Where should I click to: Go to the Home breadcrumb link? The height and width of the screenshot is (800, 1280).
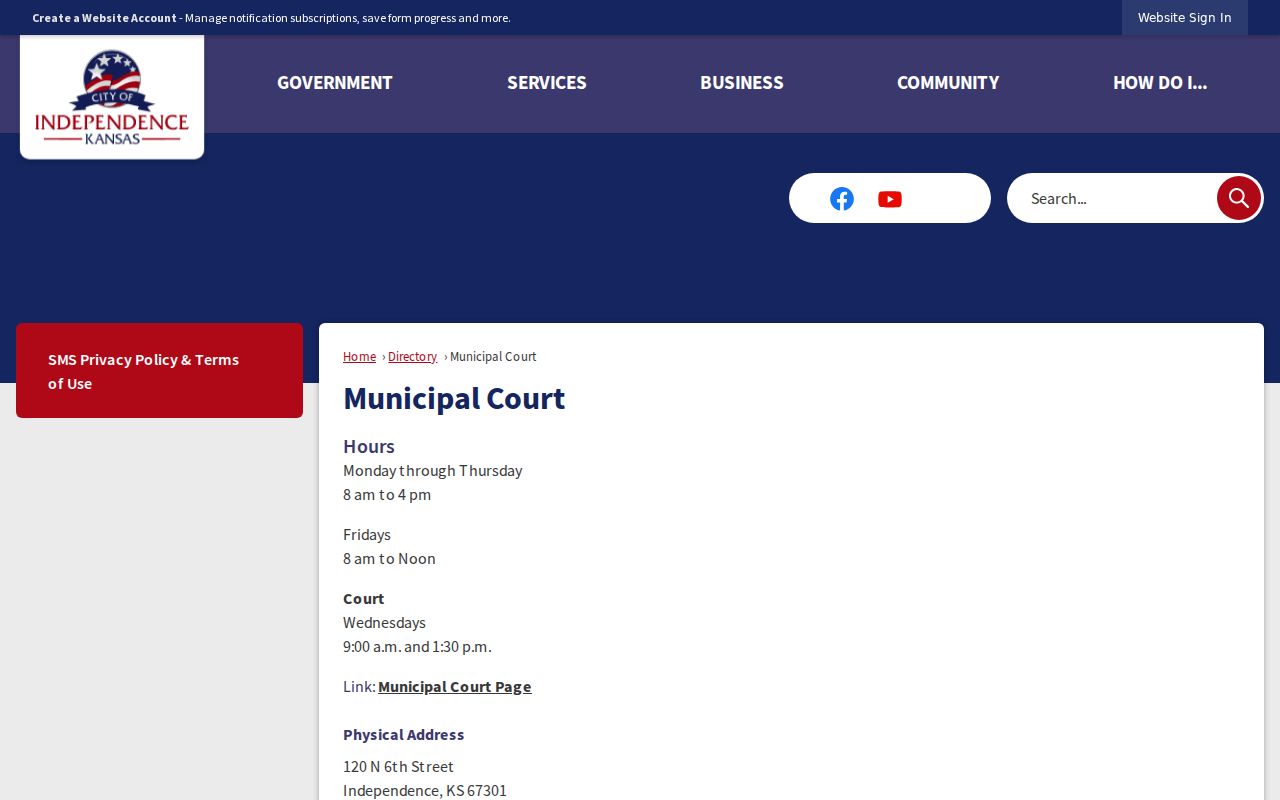(360, 357)
